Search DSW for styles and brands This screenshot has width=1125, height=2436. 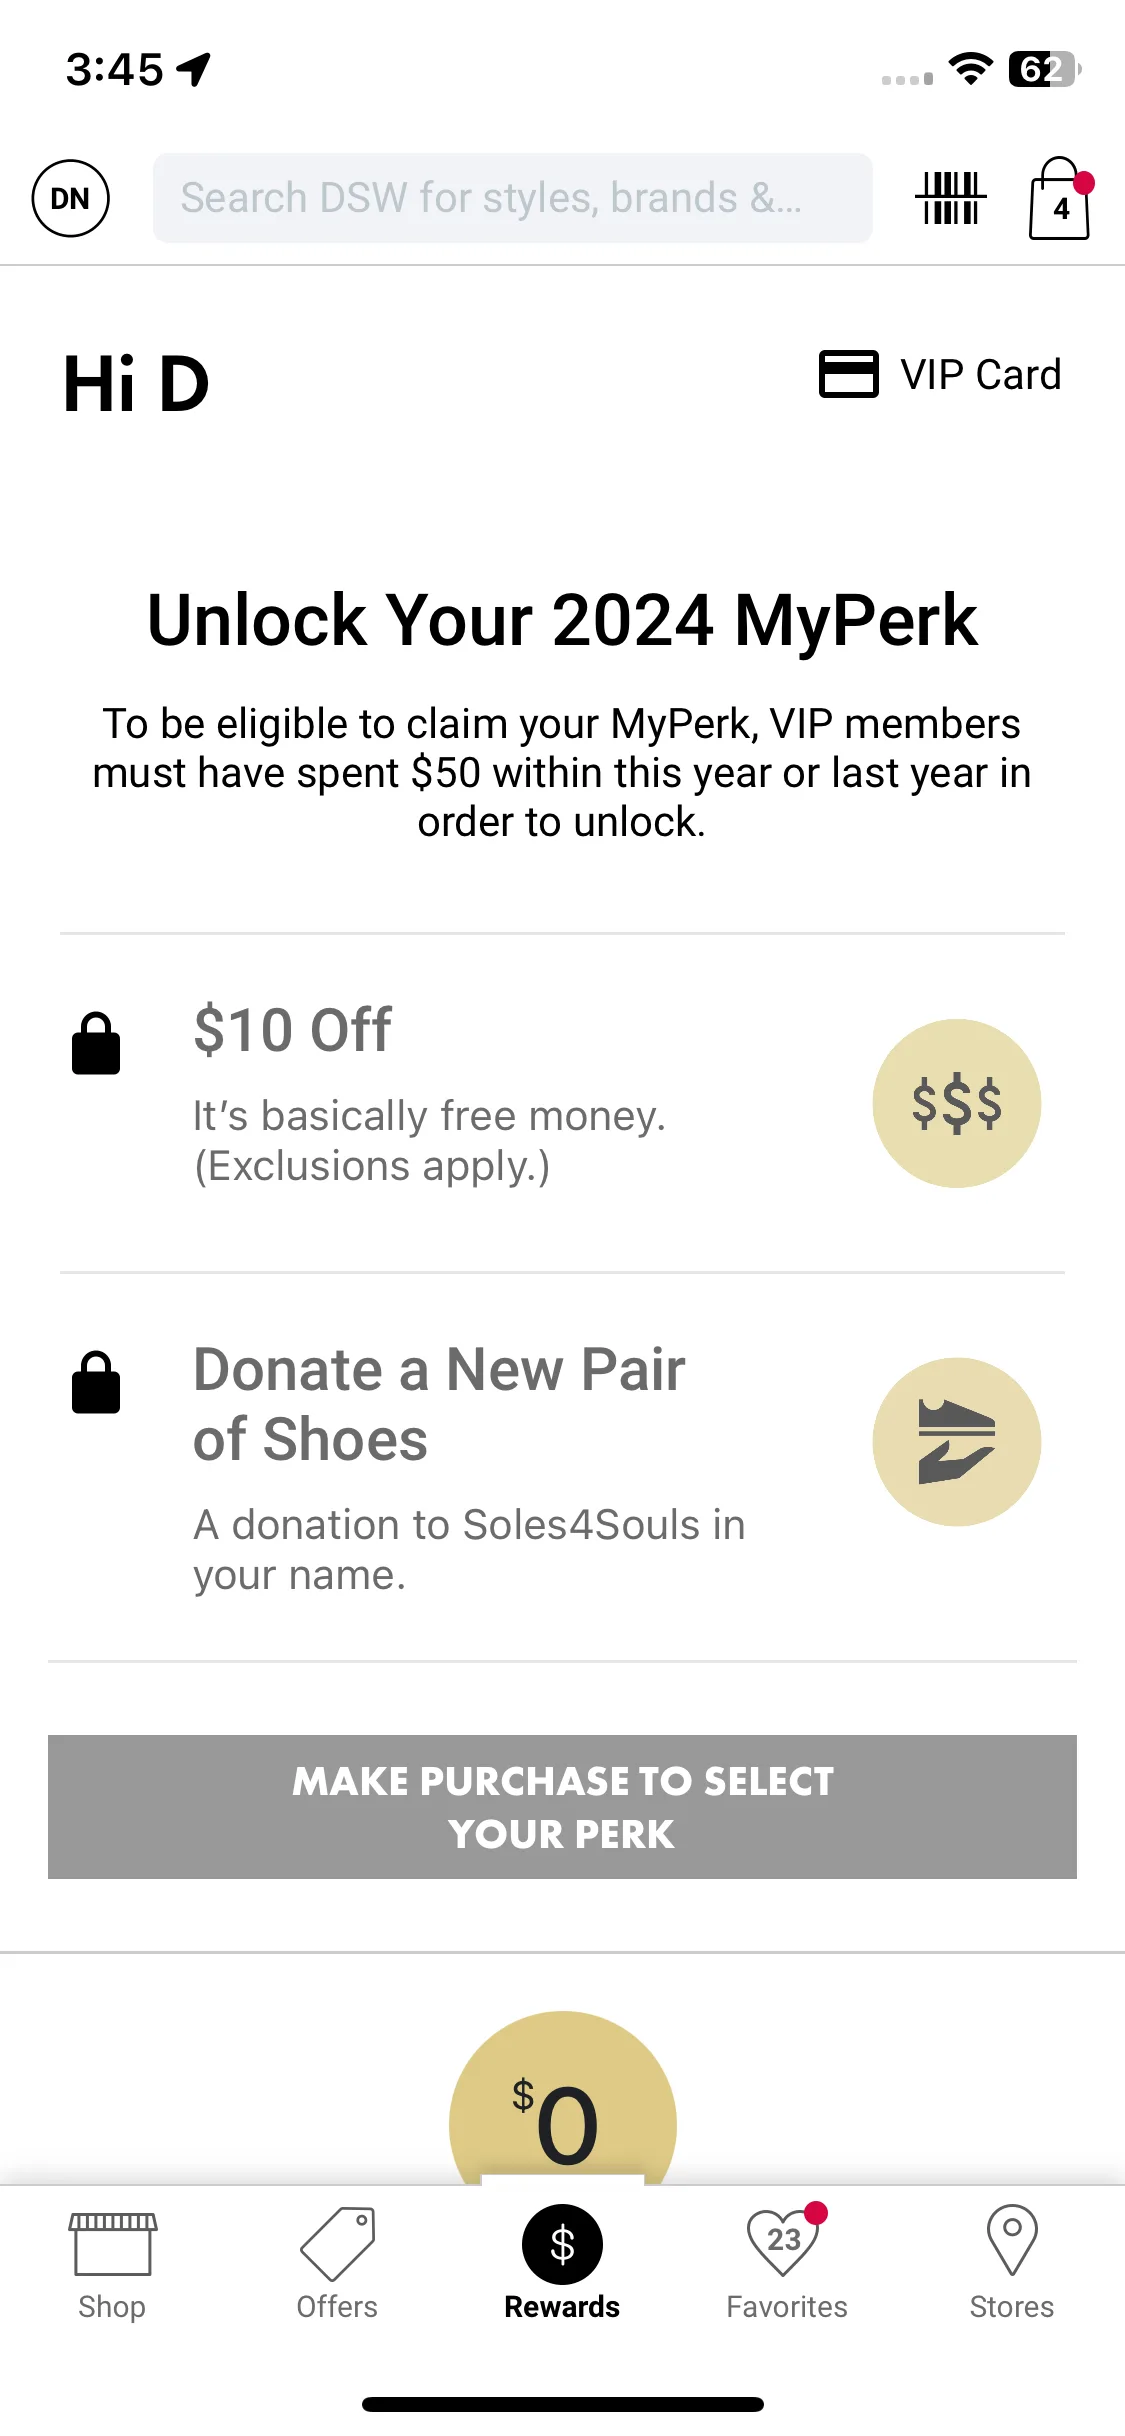[x=512, y=198]
